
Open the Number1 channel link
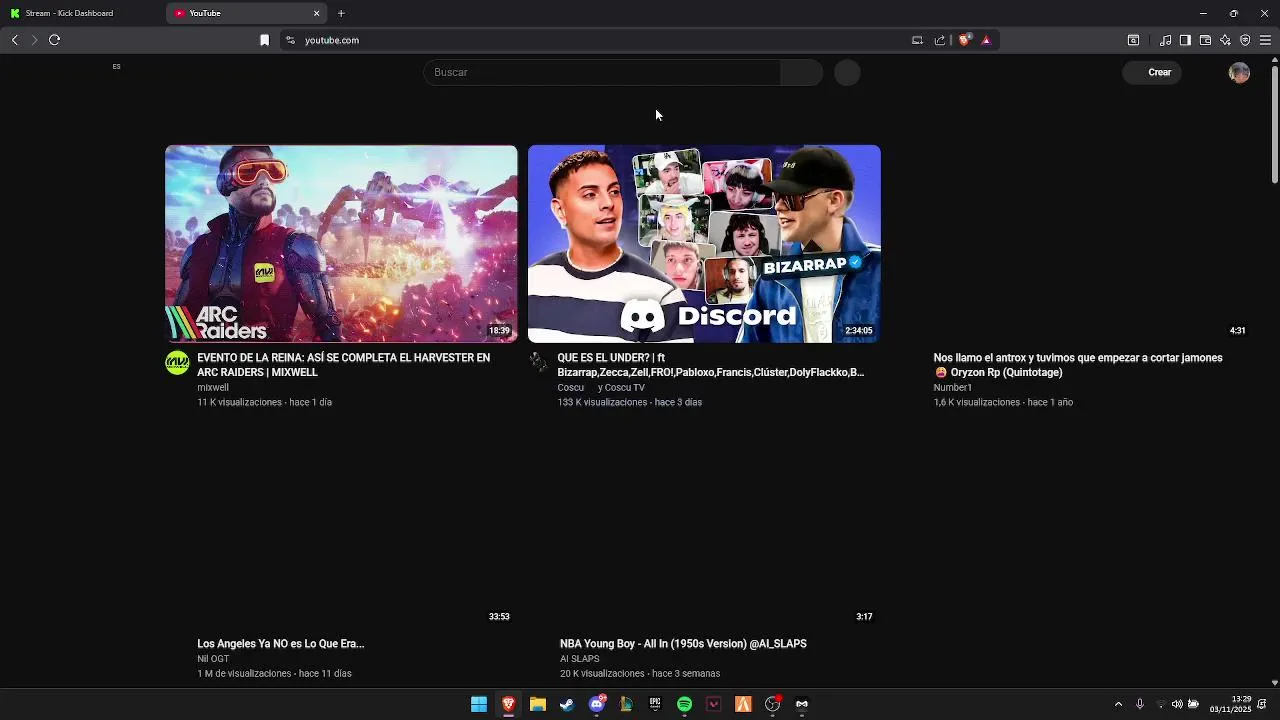tap(952, 387)
